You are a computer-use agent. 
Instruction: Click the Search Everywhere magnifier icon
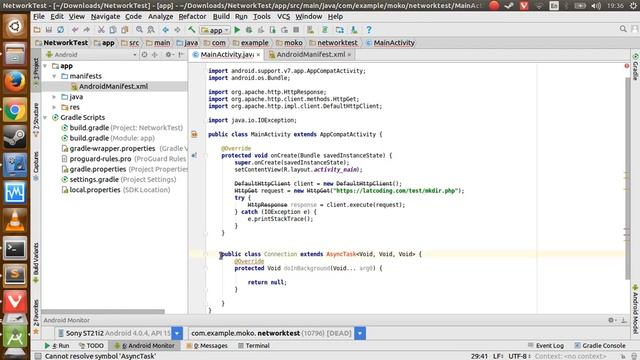623,29
